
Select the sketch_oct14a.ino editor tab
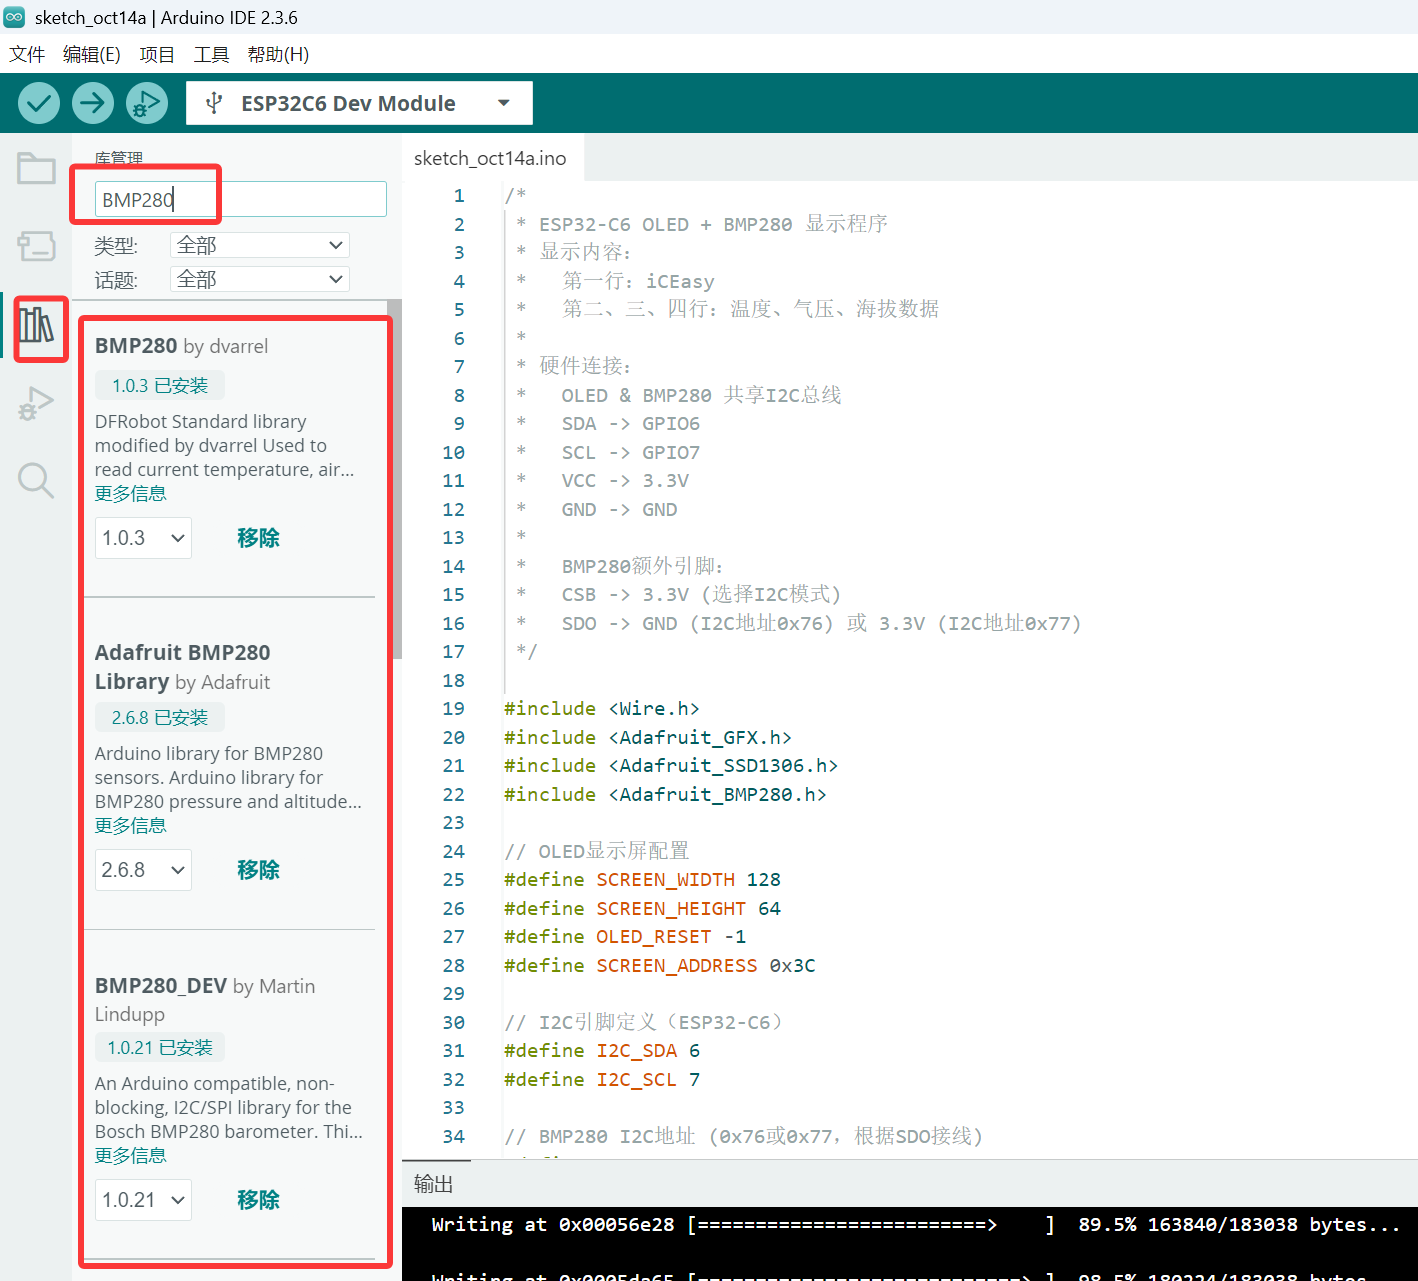click(x=490, y=158)
